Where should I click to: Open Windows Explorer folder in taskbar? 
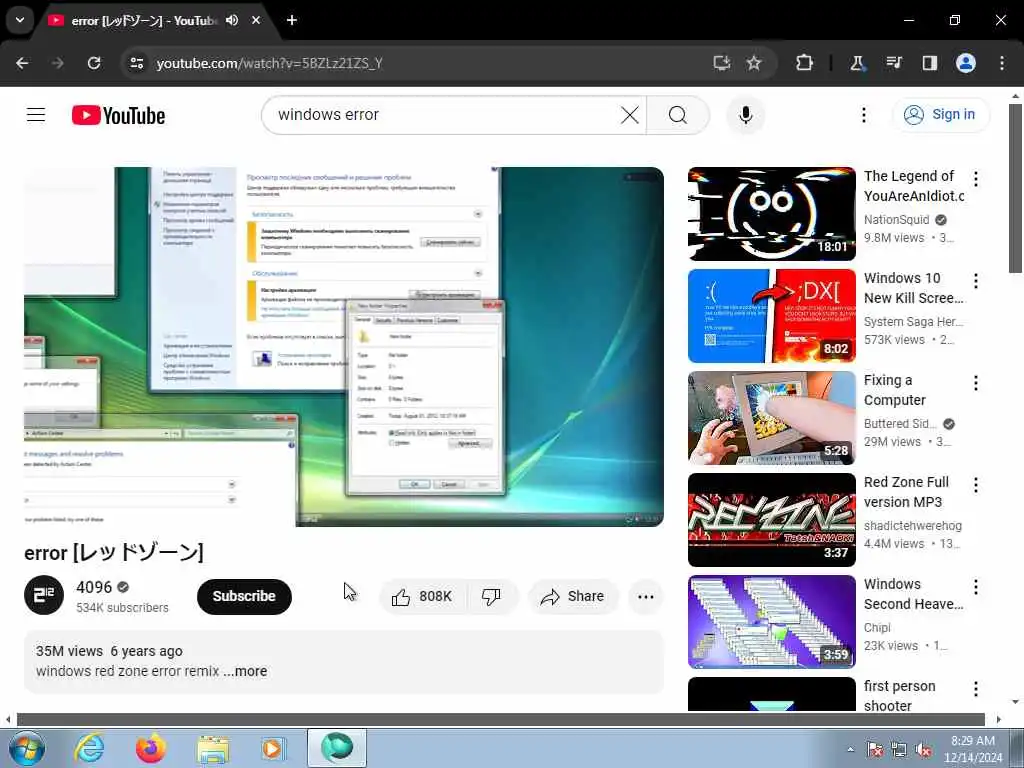213,749
